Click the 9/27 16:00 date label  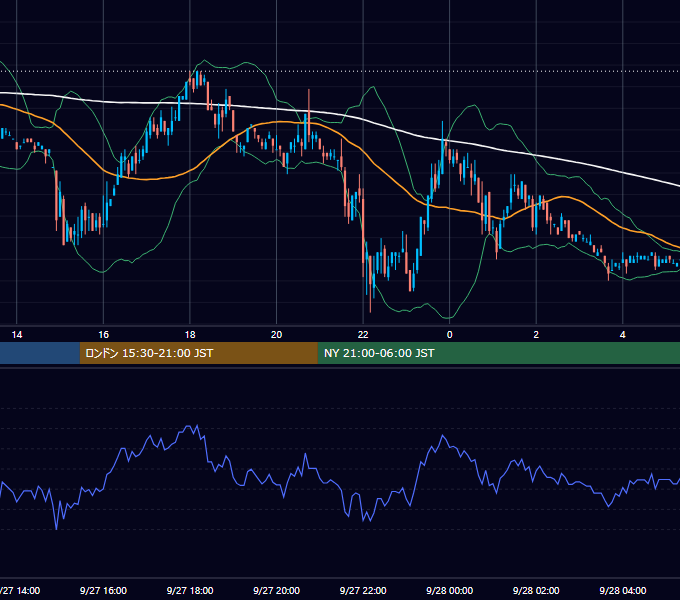pyautogui.click(x=103, y=590)
